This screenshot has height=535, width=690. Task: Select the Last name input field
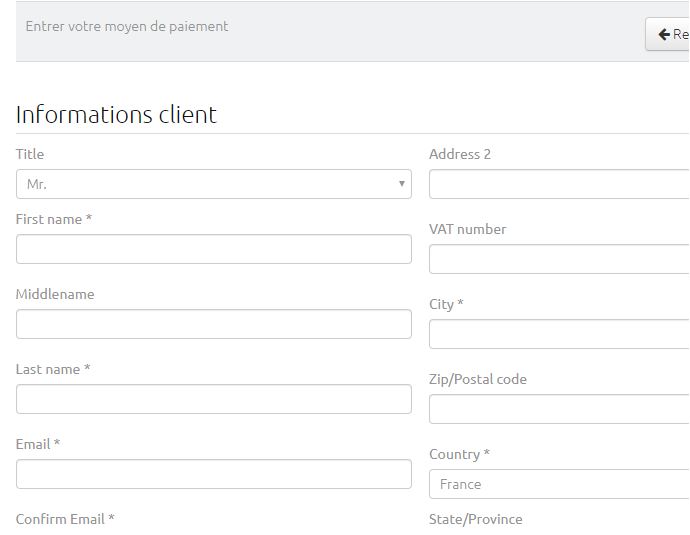[213, 399]
